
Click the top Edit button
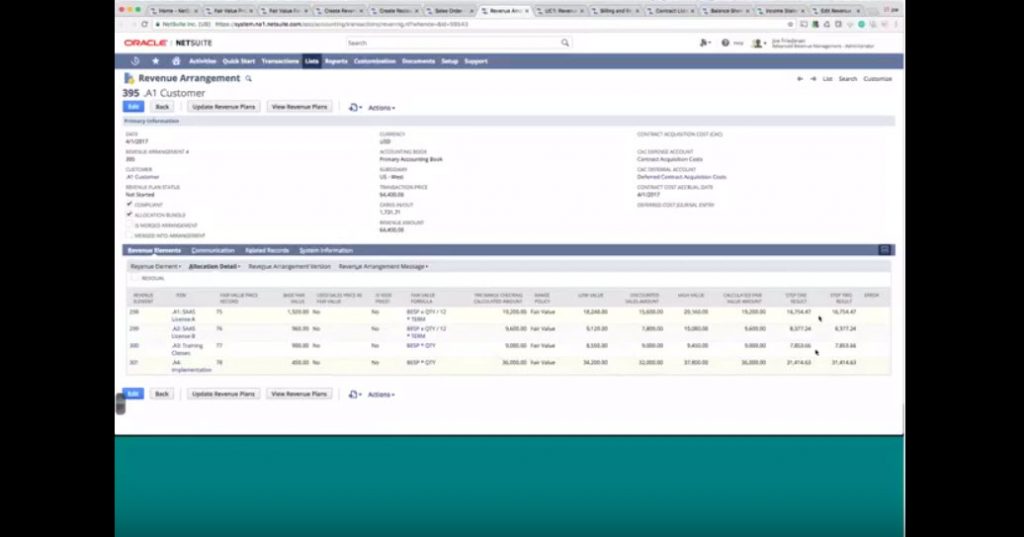pos(133,106)
